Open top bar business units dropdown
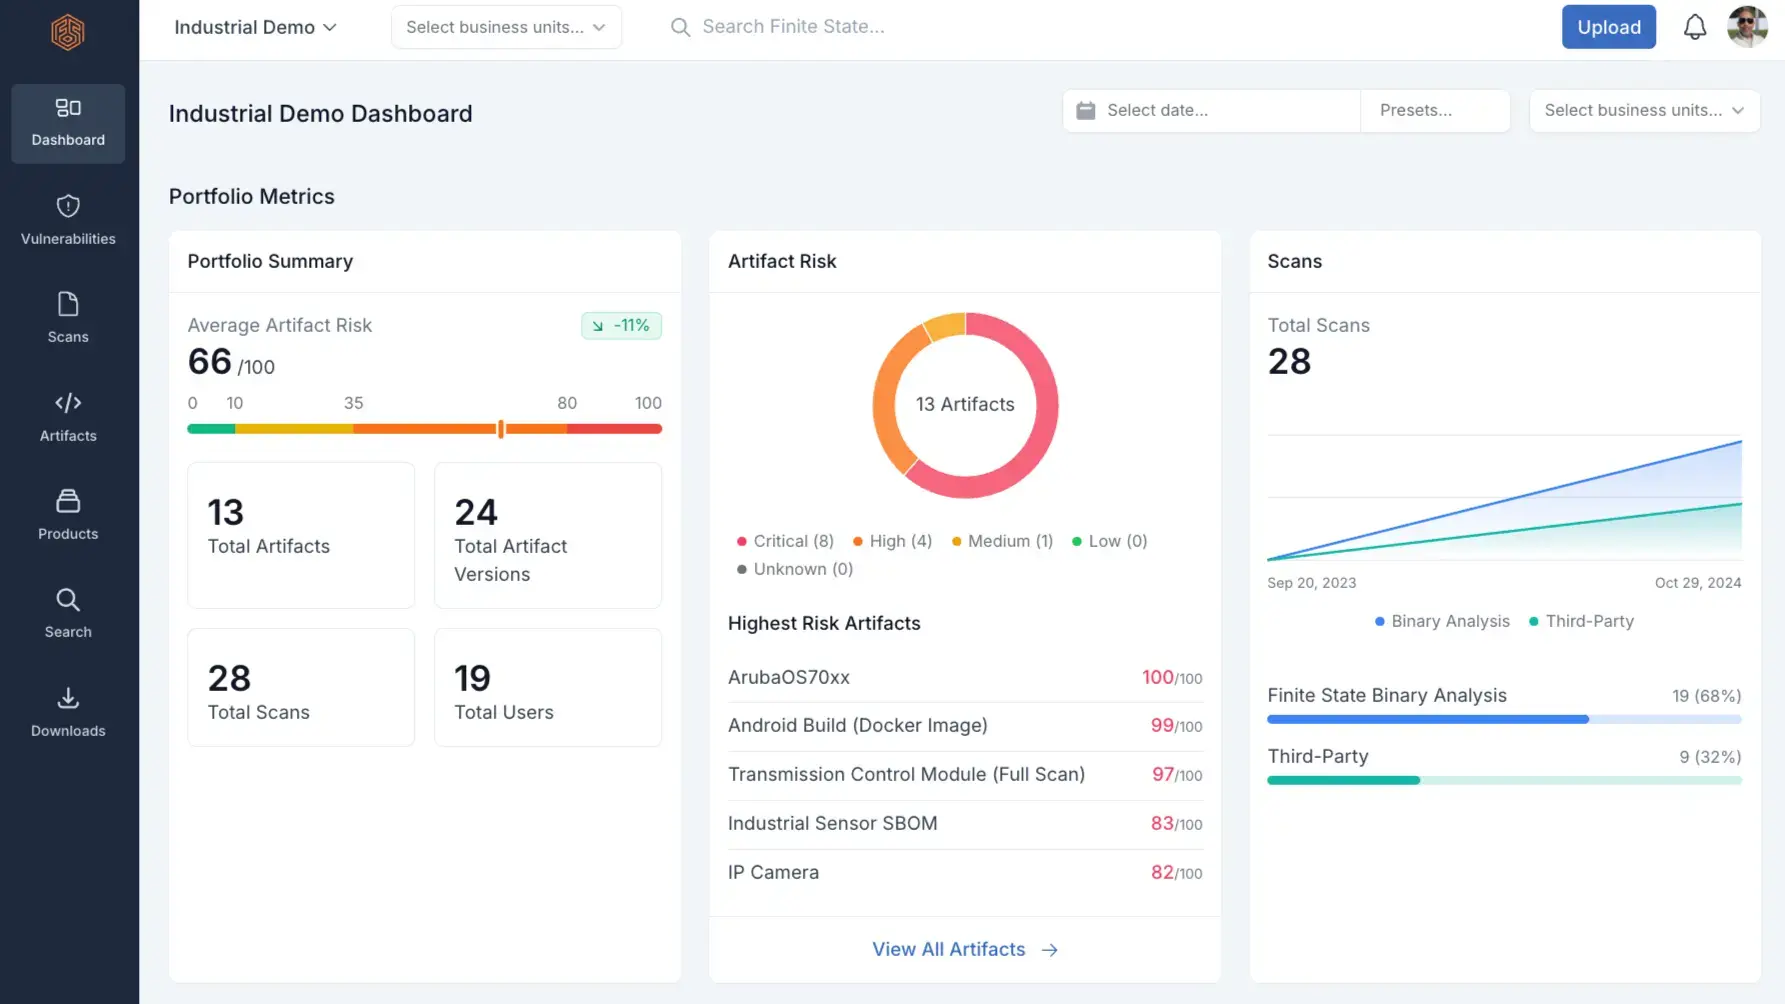Screen dimensions: 1785x1004 coord(506,27)
